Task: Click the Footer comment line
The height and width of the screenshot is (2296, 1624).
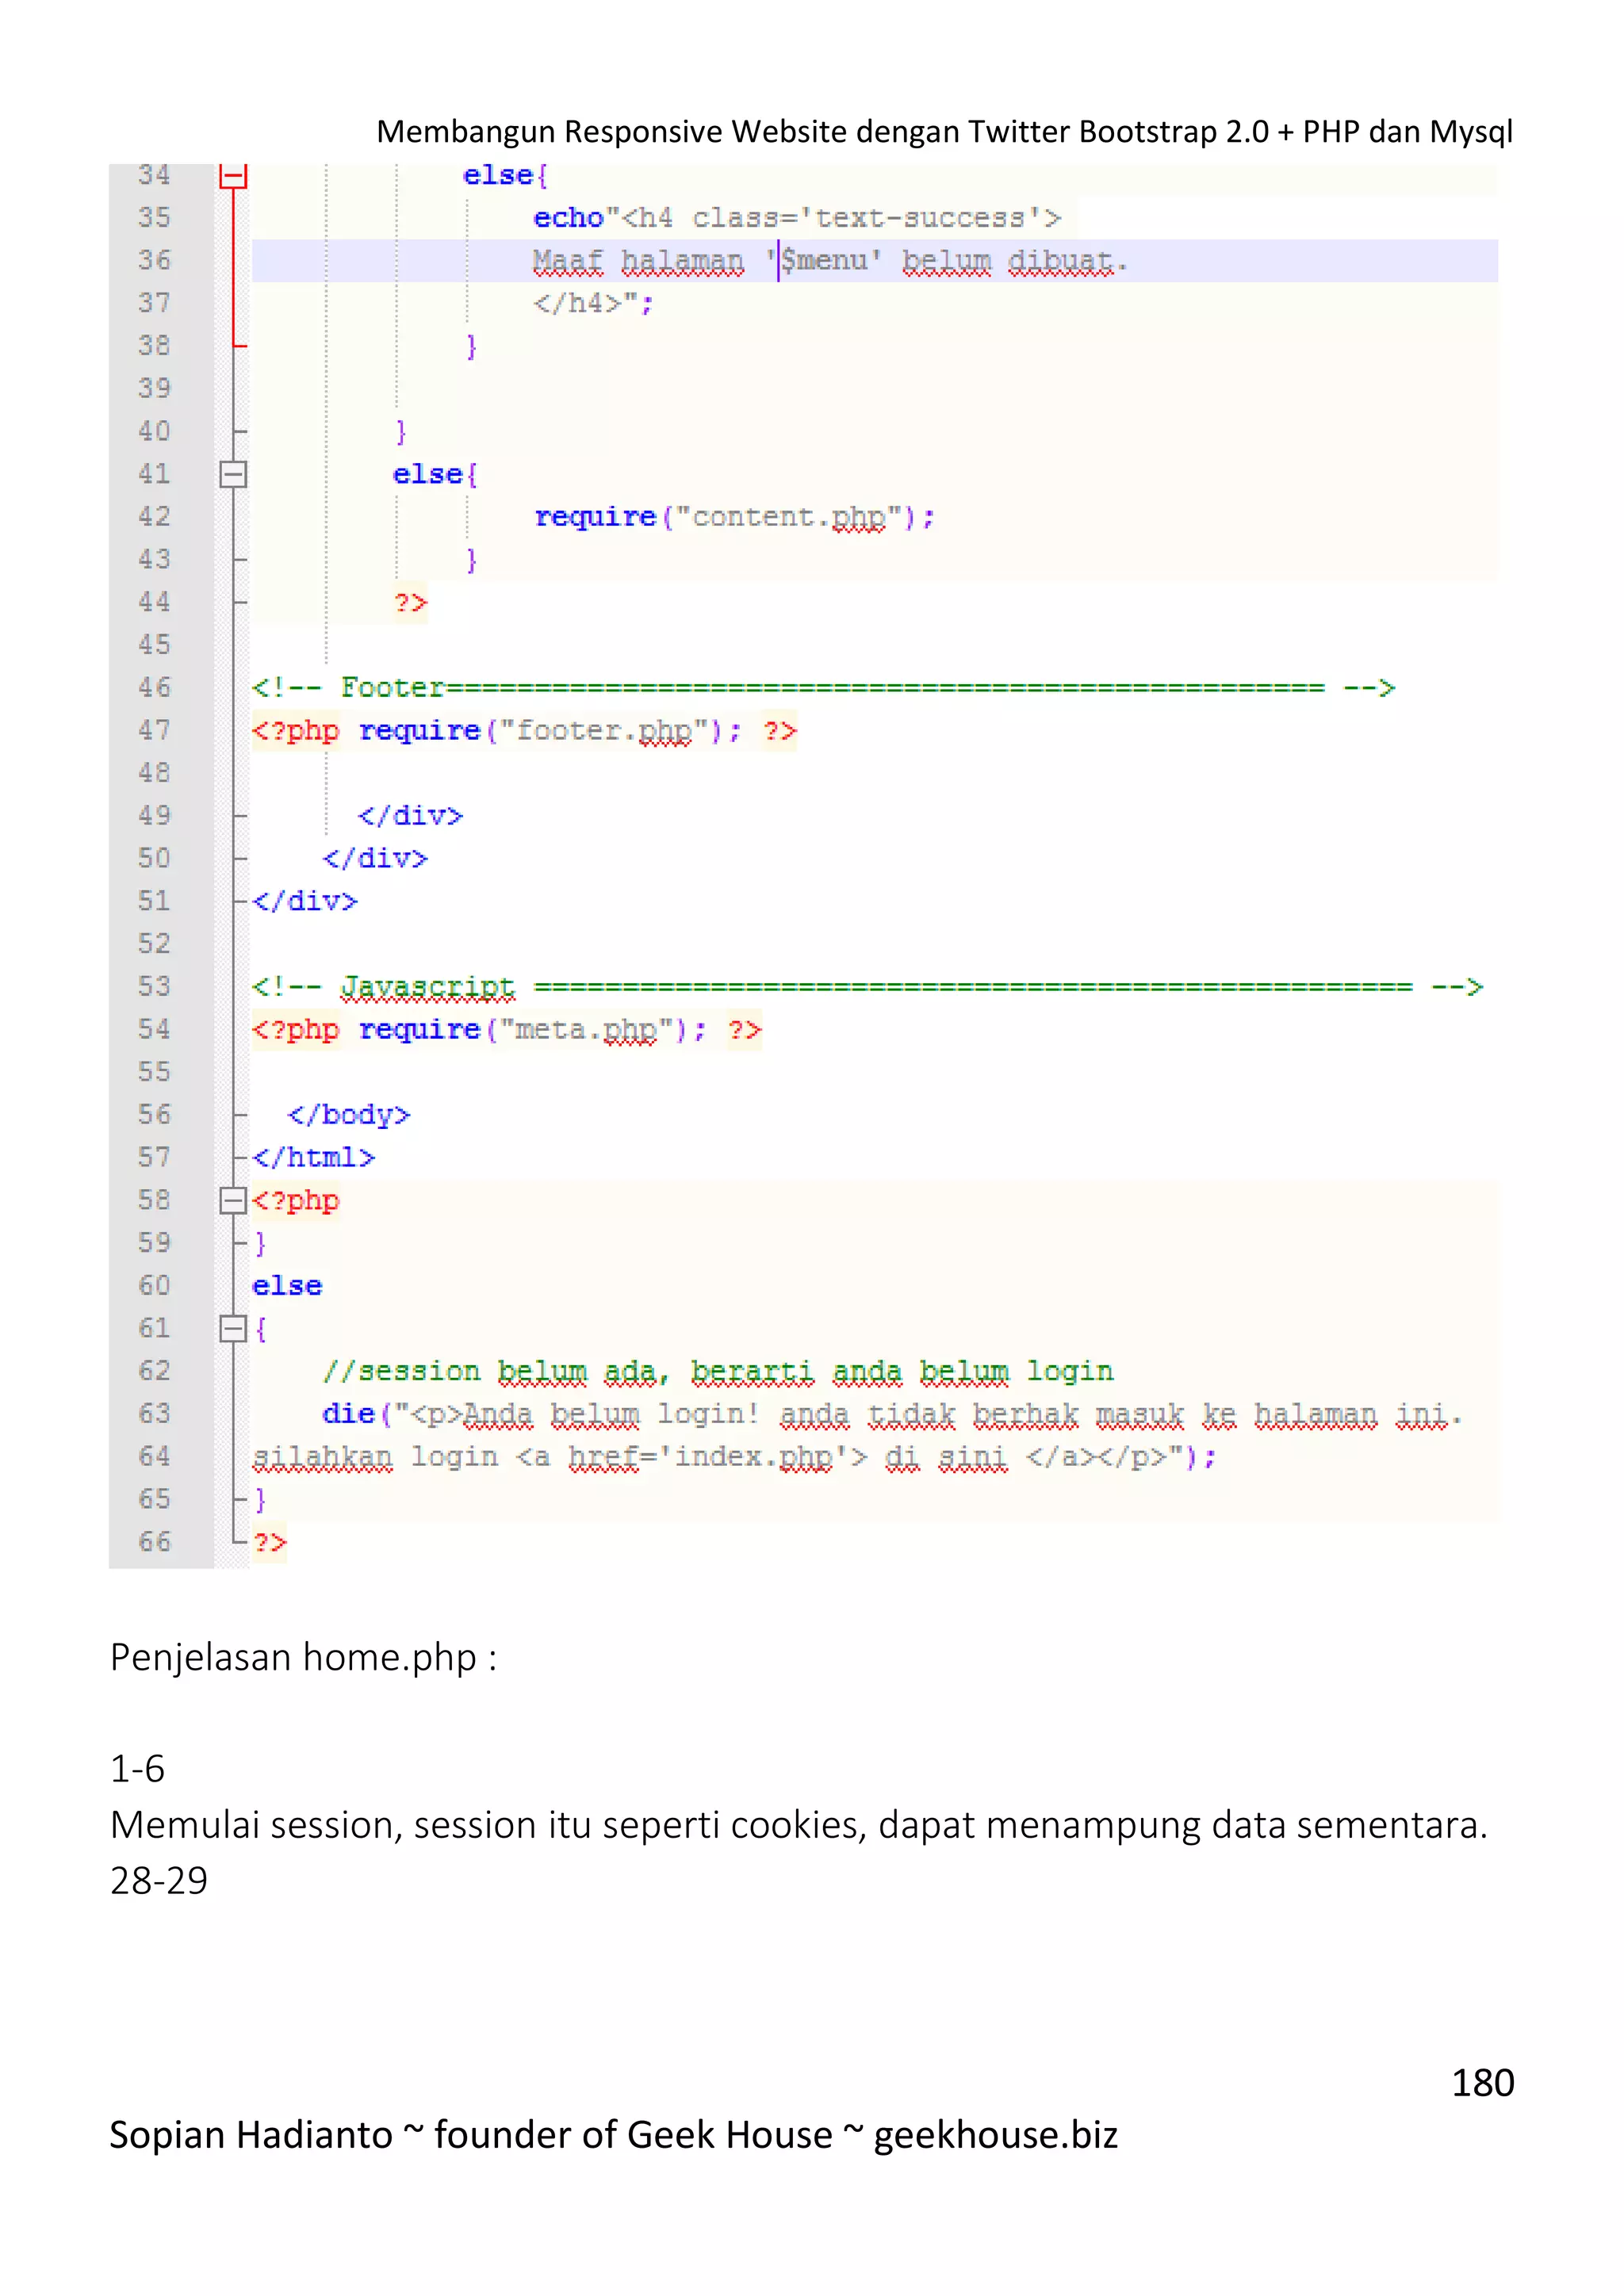Action: tap(823, 688)
